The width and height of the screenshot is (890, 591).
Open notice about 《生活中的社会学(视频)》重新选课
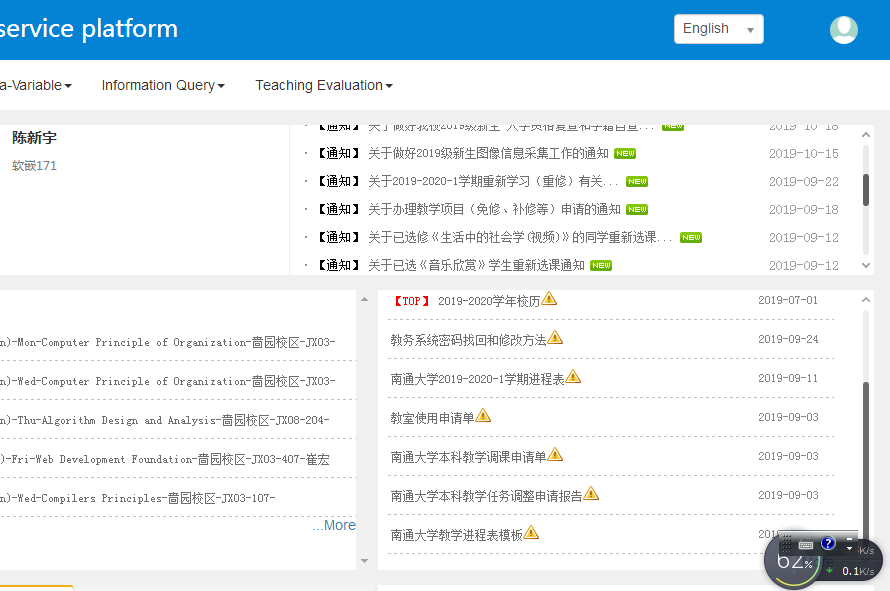(520, 237)
